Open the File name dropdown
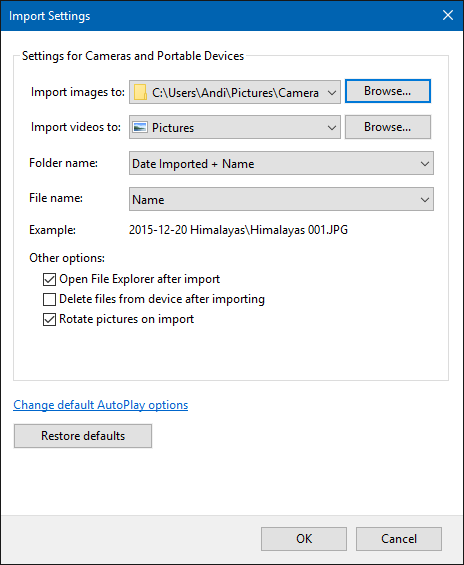 pyautogui.click(x=281, y=199)
